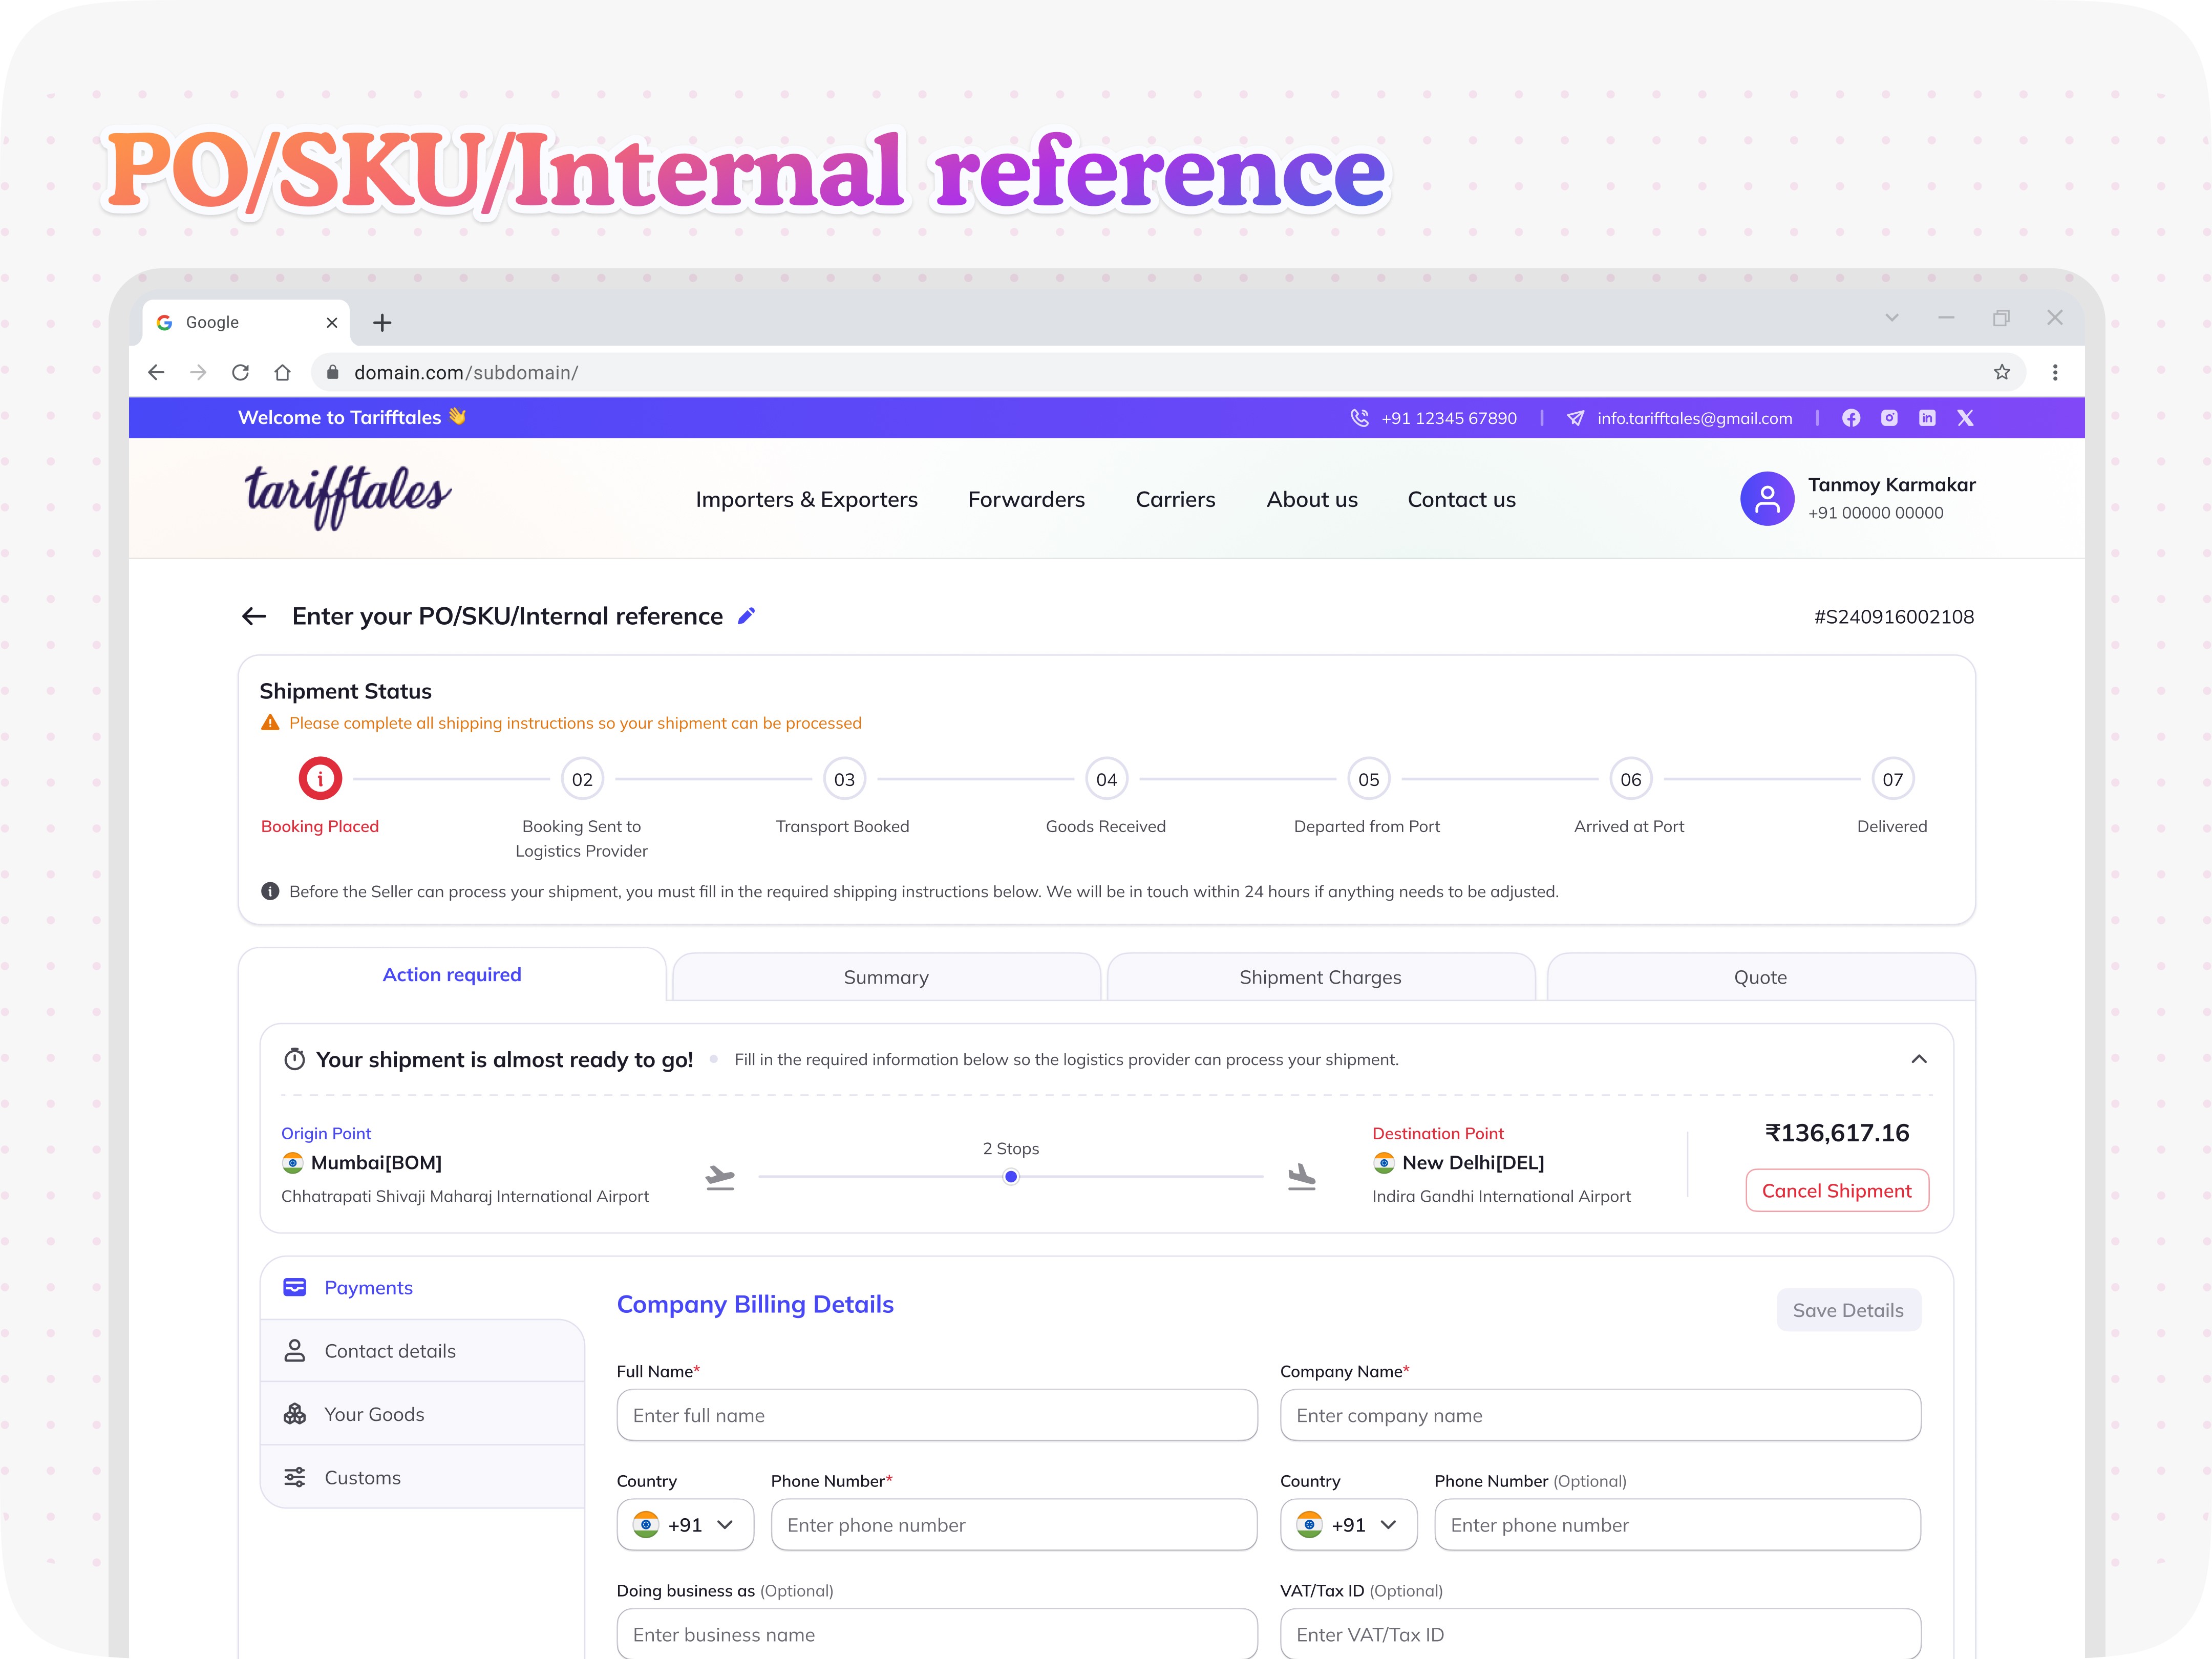
Task: Click the Enter full name input field
Action: (936, 1415)
